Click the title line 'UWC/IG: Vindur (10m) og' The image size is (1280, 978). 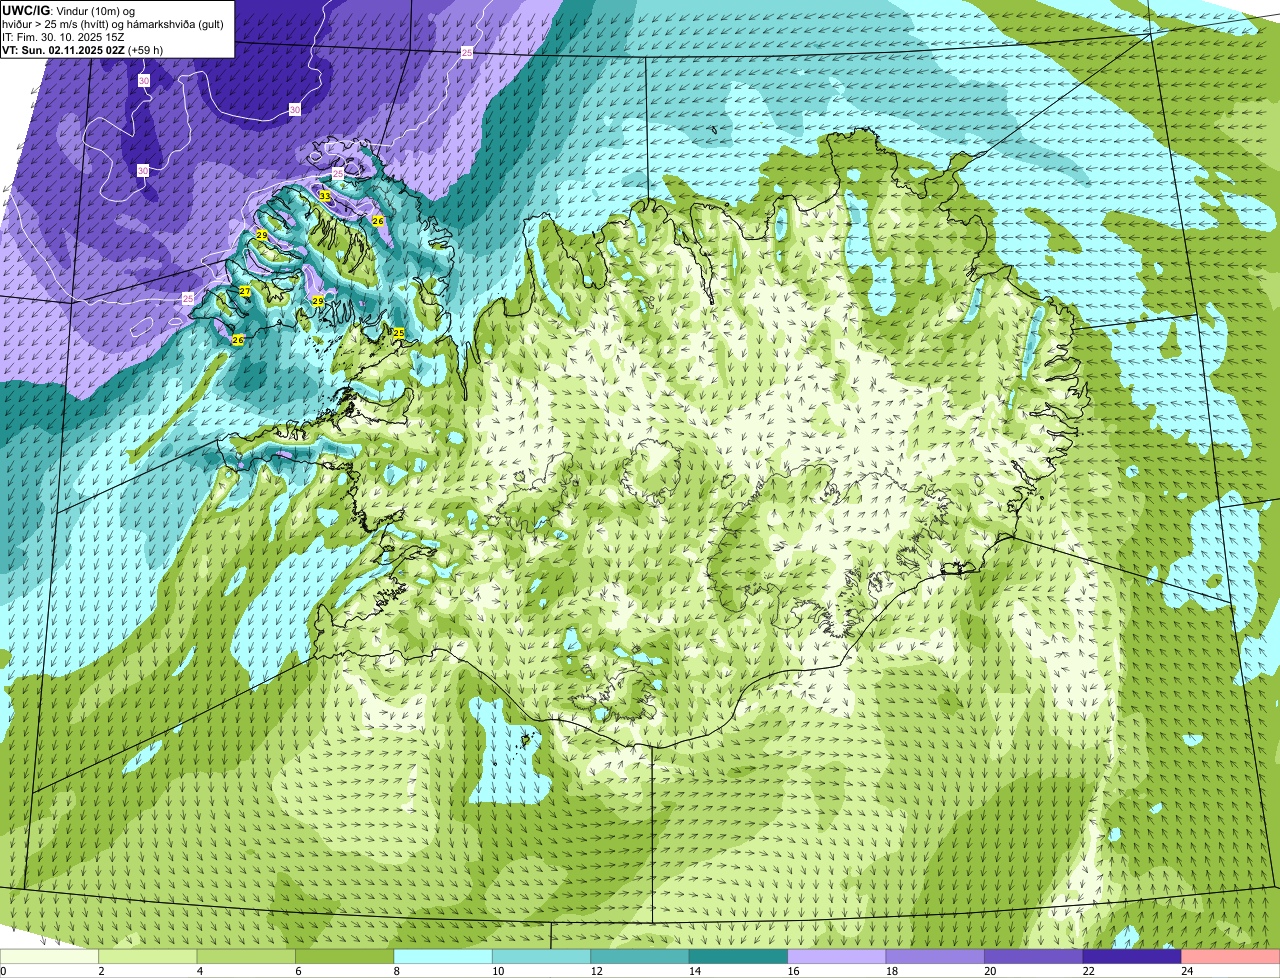(68, 11)
